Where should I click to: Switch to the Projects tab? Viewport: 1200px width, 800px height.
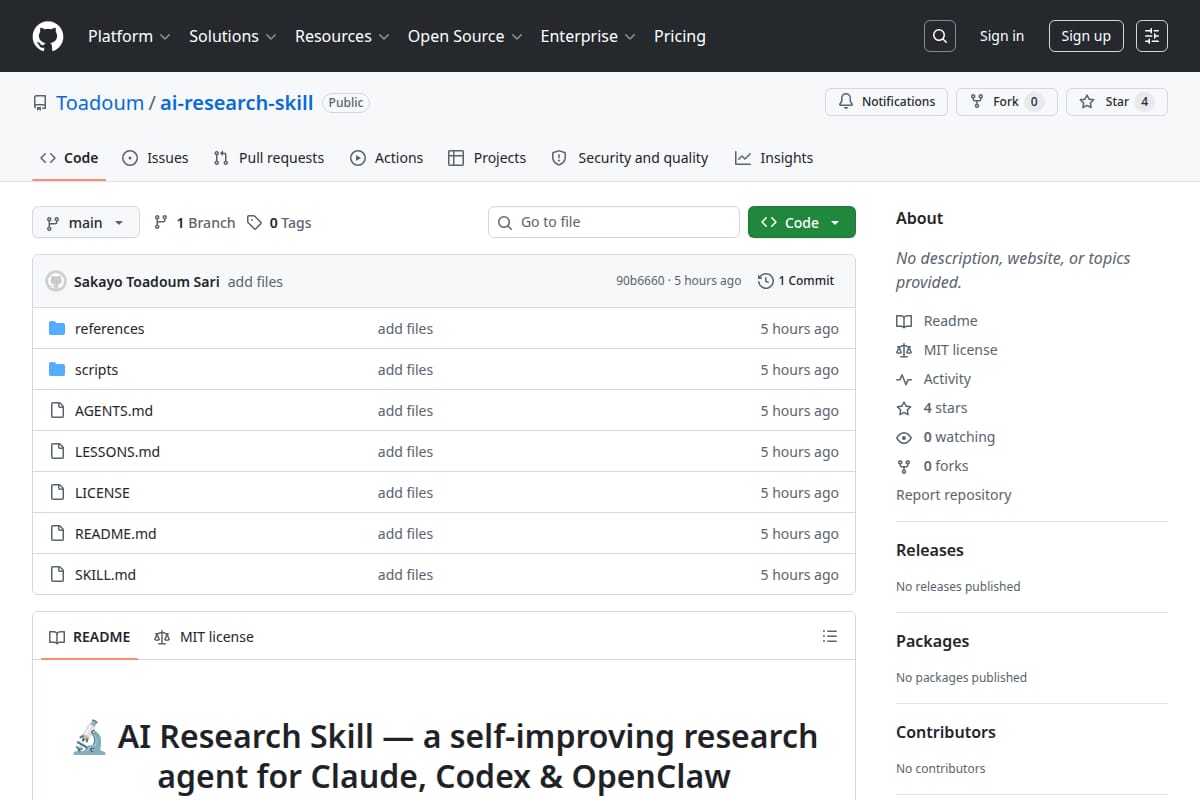[487, 158]
